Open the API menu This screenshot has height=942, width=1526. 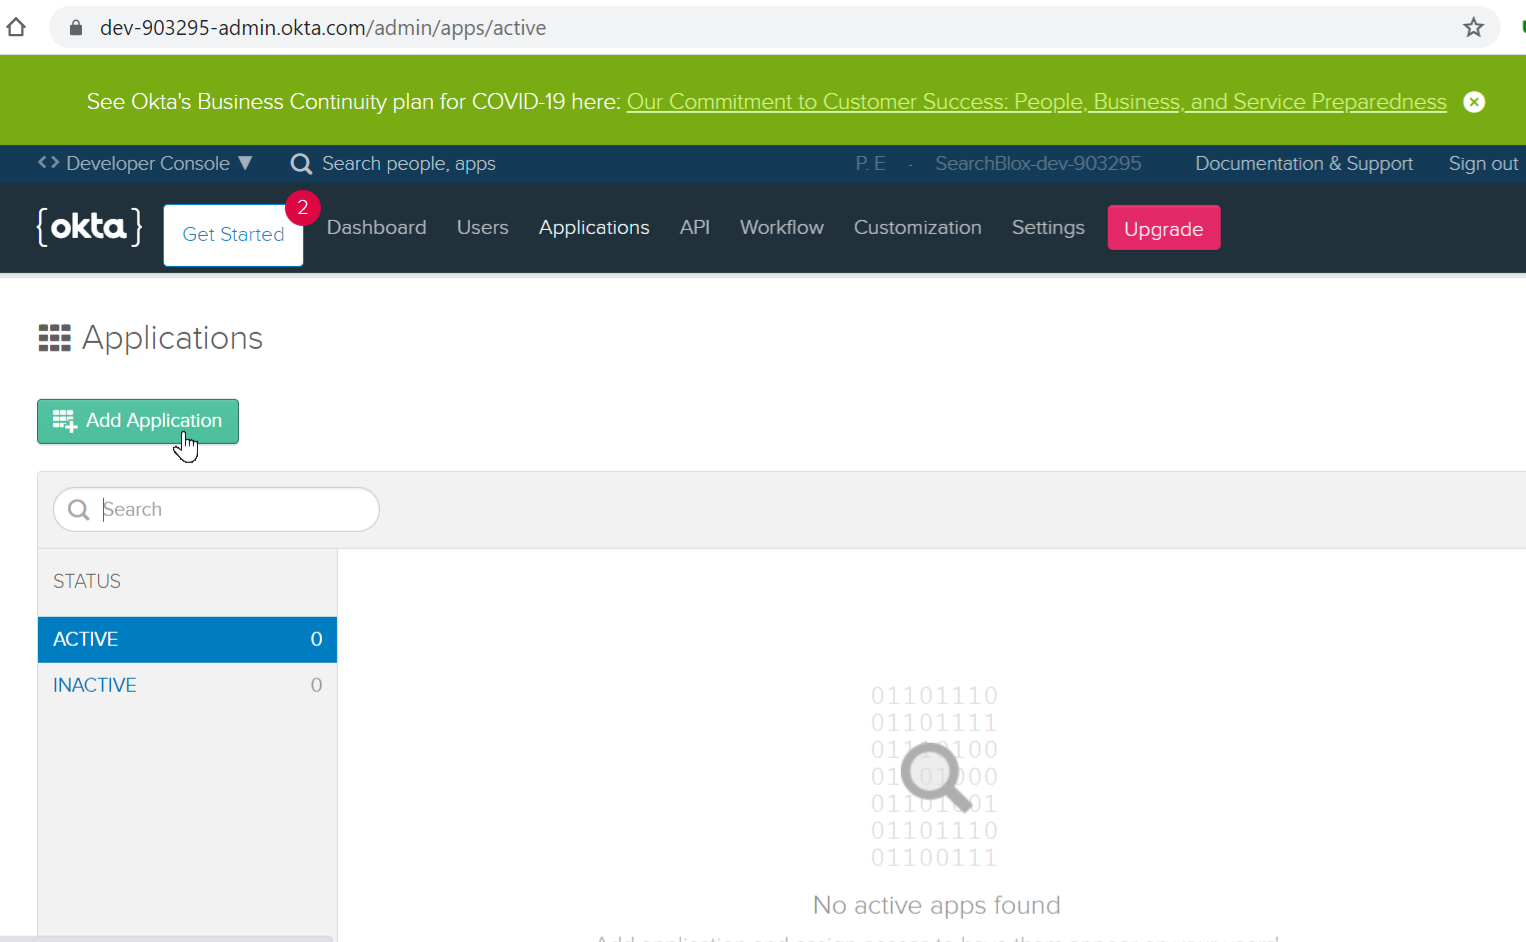[x=694, y=228]
